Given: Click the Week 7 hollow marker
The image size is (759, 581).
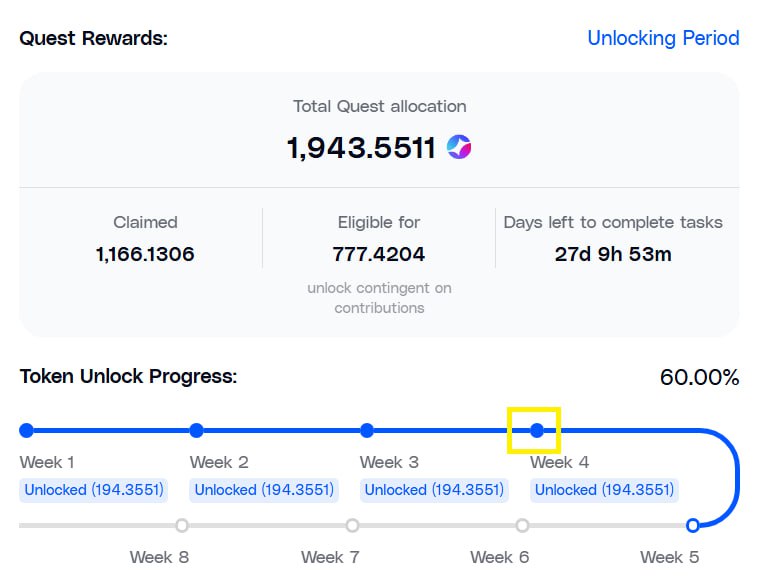Looking at the screenshot, I should coord(352,525).
